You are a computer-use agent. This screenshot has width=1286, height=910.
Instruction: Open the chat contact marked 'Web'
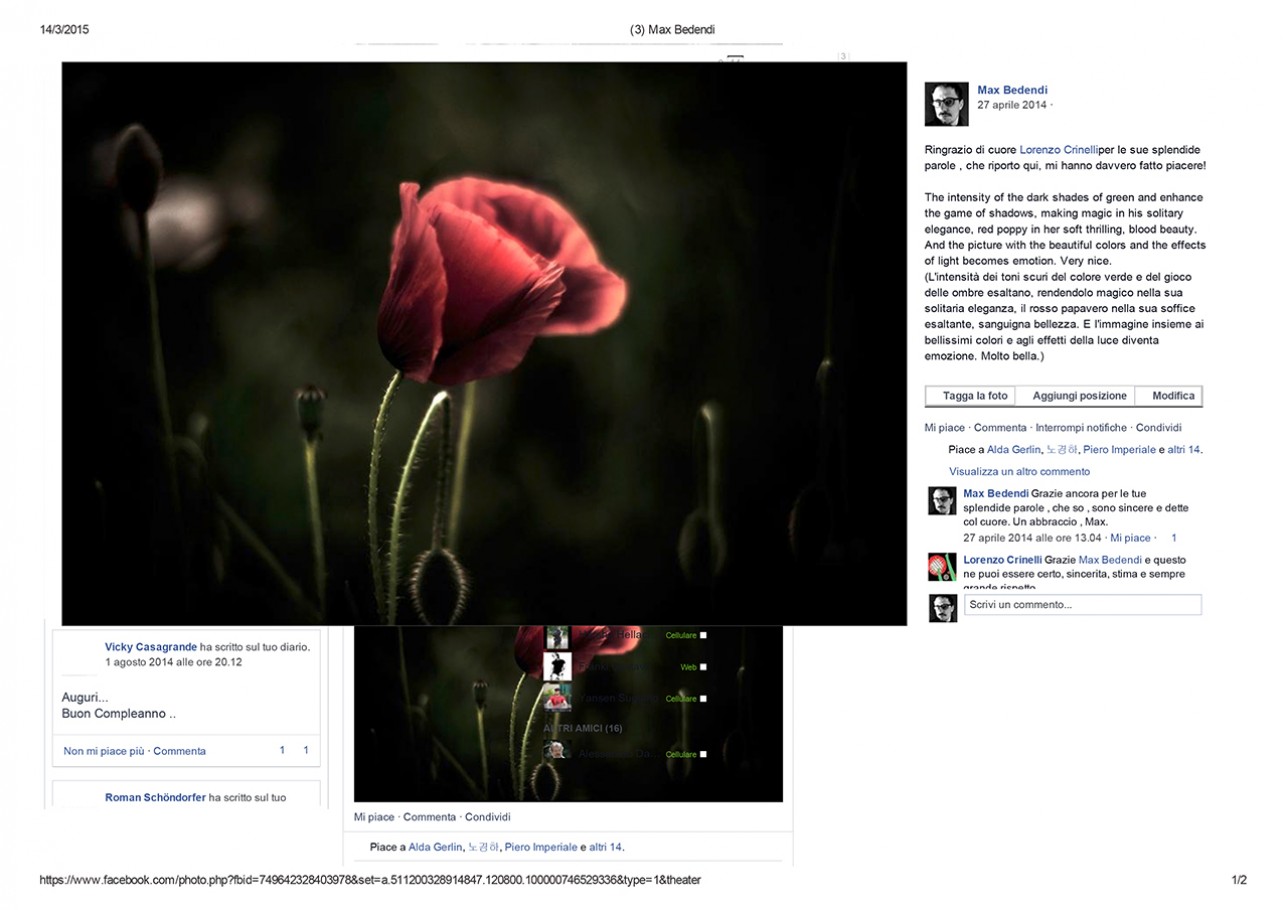pyautogui.click(x=627, y=667)
